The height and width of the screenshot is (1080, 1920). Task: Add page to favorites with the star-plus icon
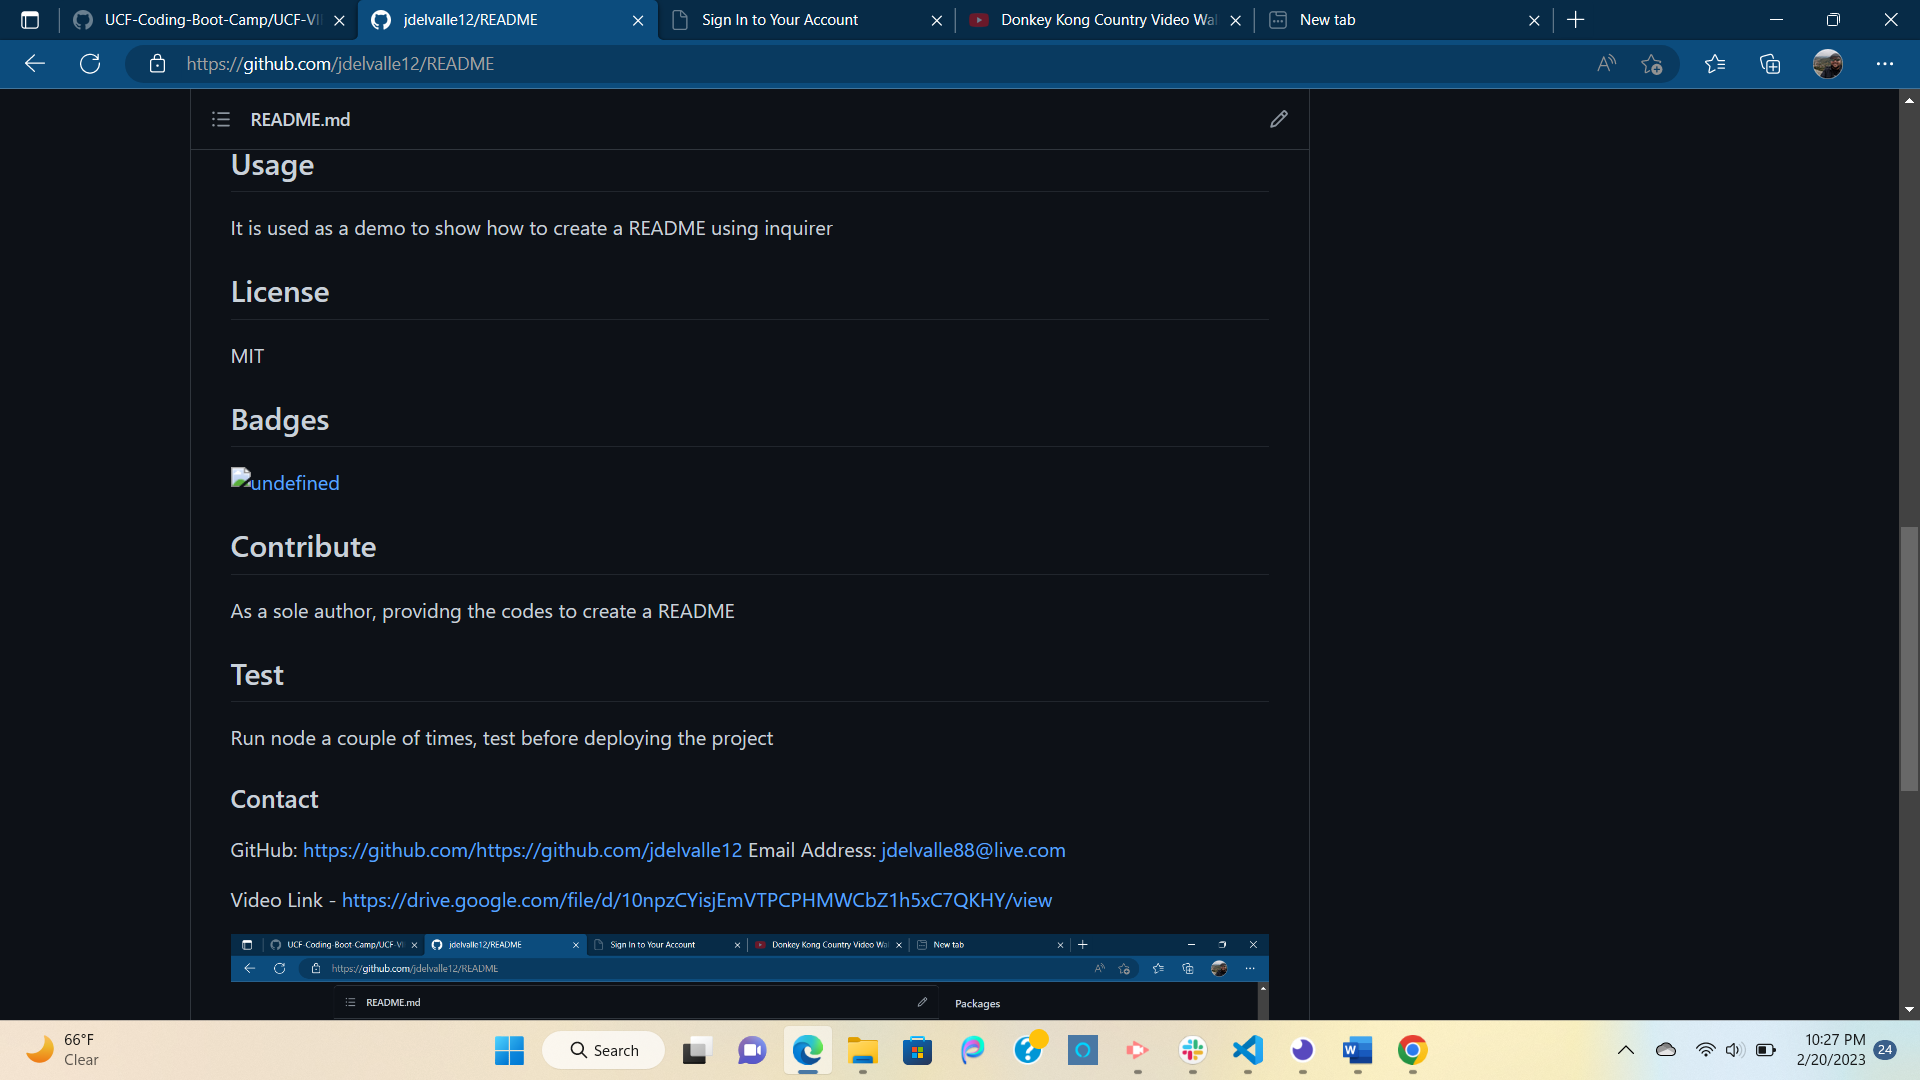[x=1651, y=64]
